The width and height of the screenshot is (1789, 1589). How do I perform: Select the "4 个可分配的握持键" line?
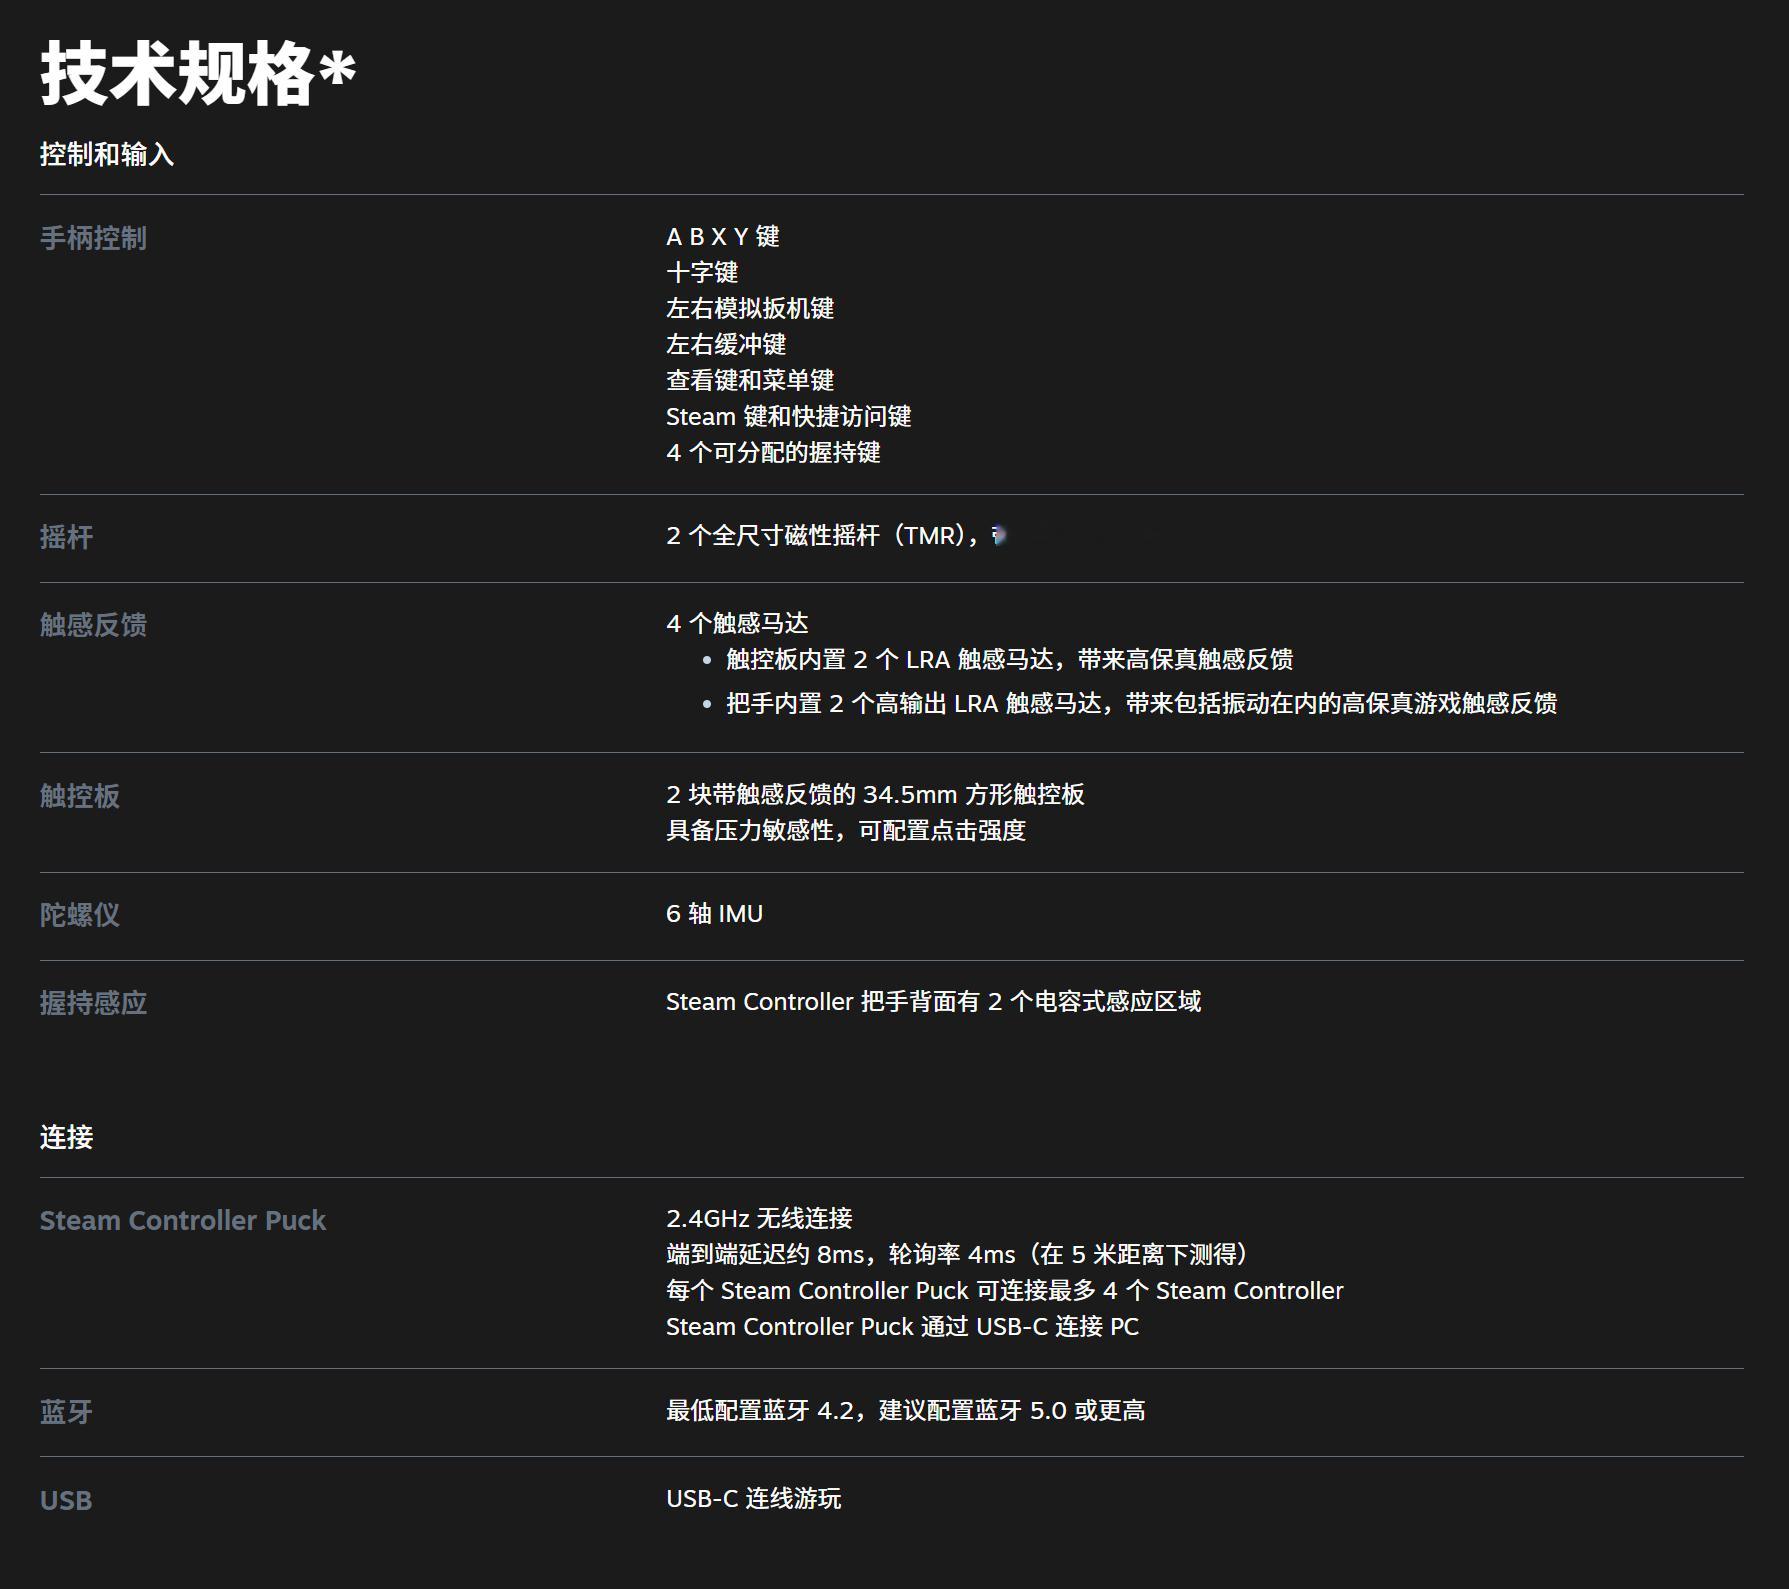tap(773, 452)
